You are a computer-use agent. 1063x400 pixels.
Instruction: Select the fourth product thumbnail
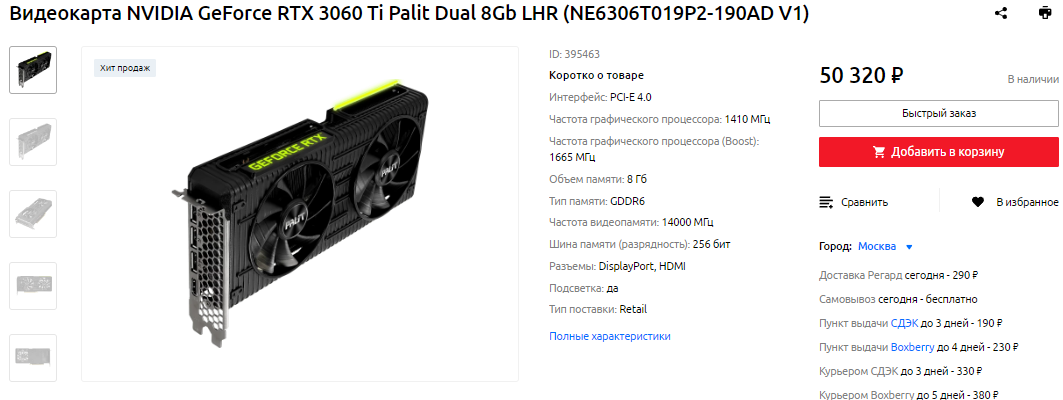coord(33,285)
